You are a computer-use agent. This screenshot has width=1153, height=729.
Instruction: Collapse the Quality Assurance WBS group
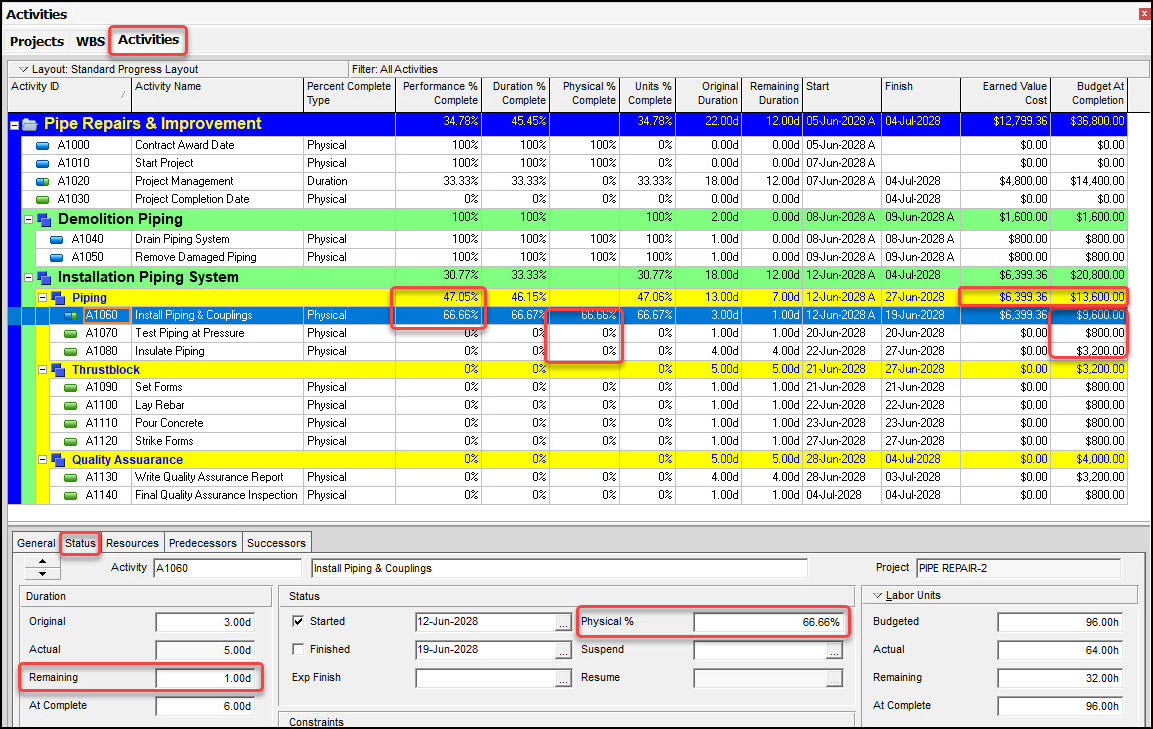click(x=43, y=460)
